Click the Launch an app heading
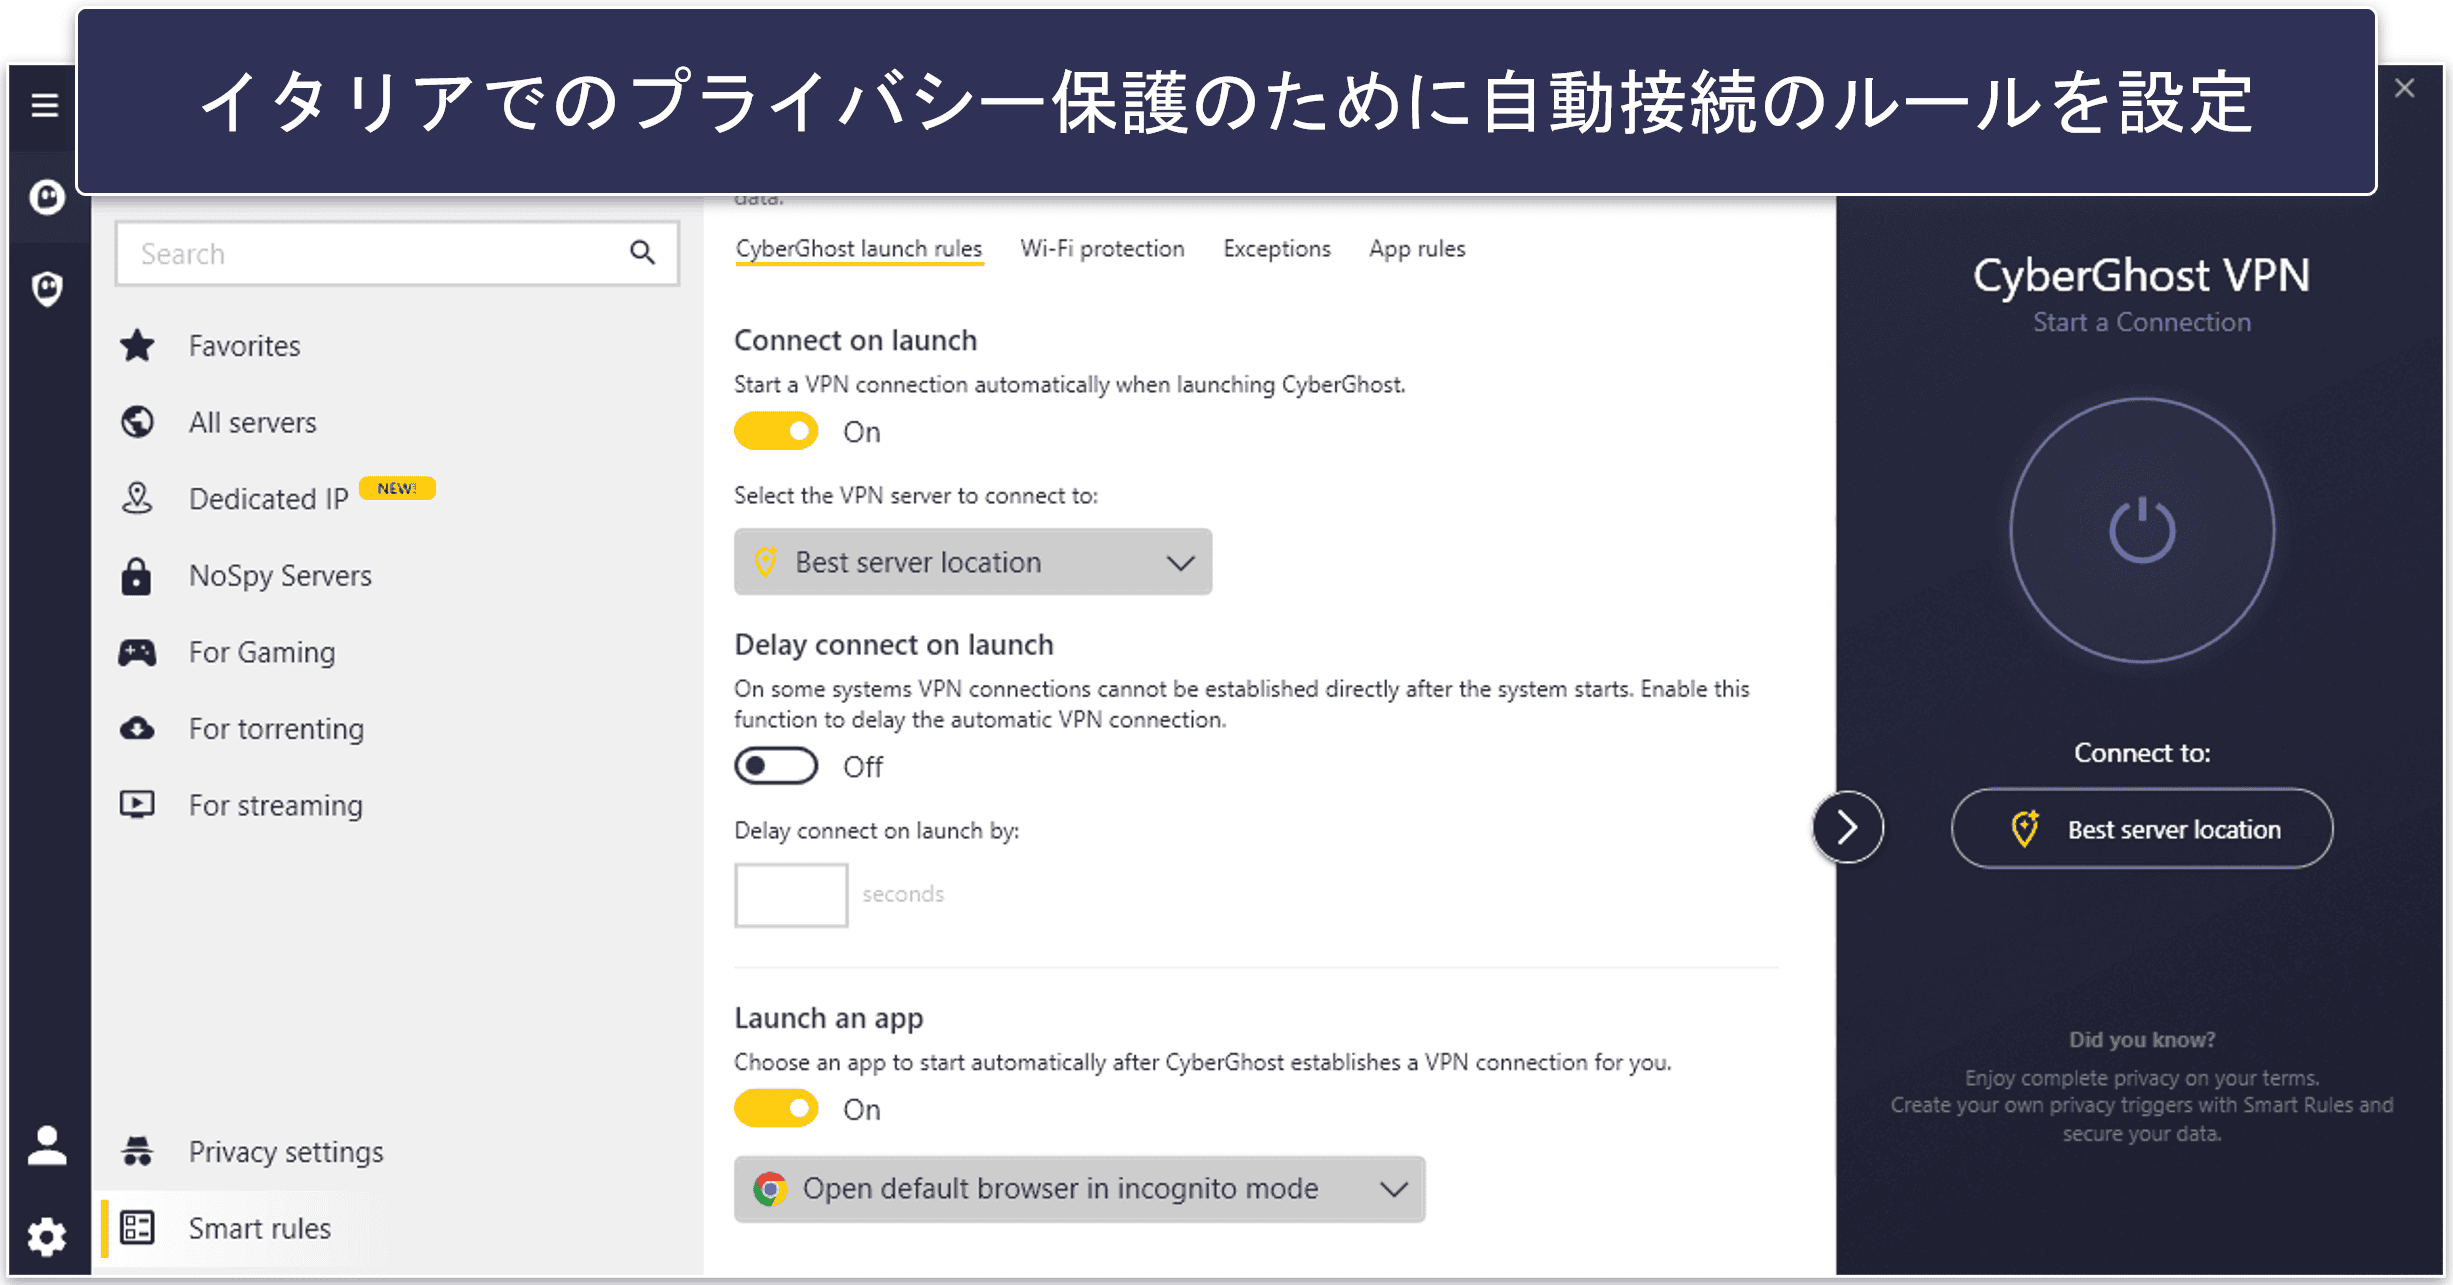Image resolution: width=2453 pixels, height=1285 pixels. (829, 1018)
